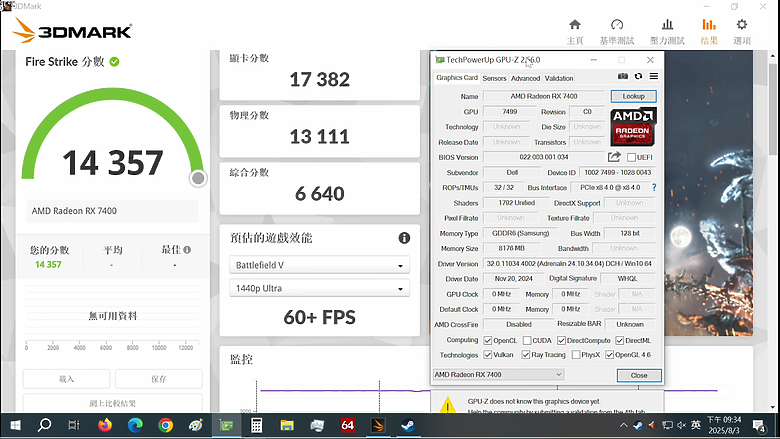Click the Lookup button in GPU-Z

click(633, 96)
